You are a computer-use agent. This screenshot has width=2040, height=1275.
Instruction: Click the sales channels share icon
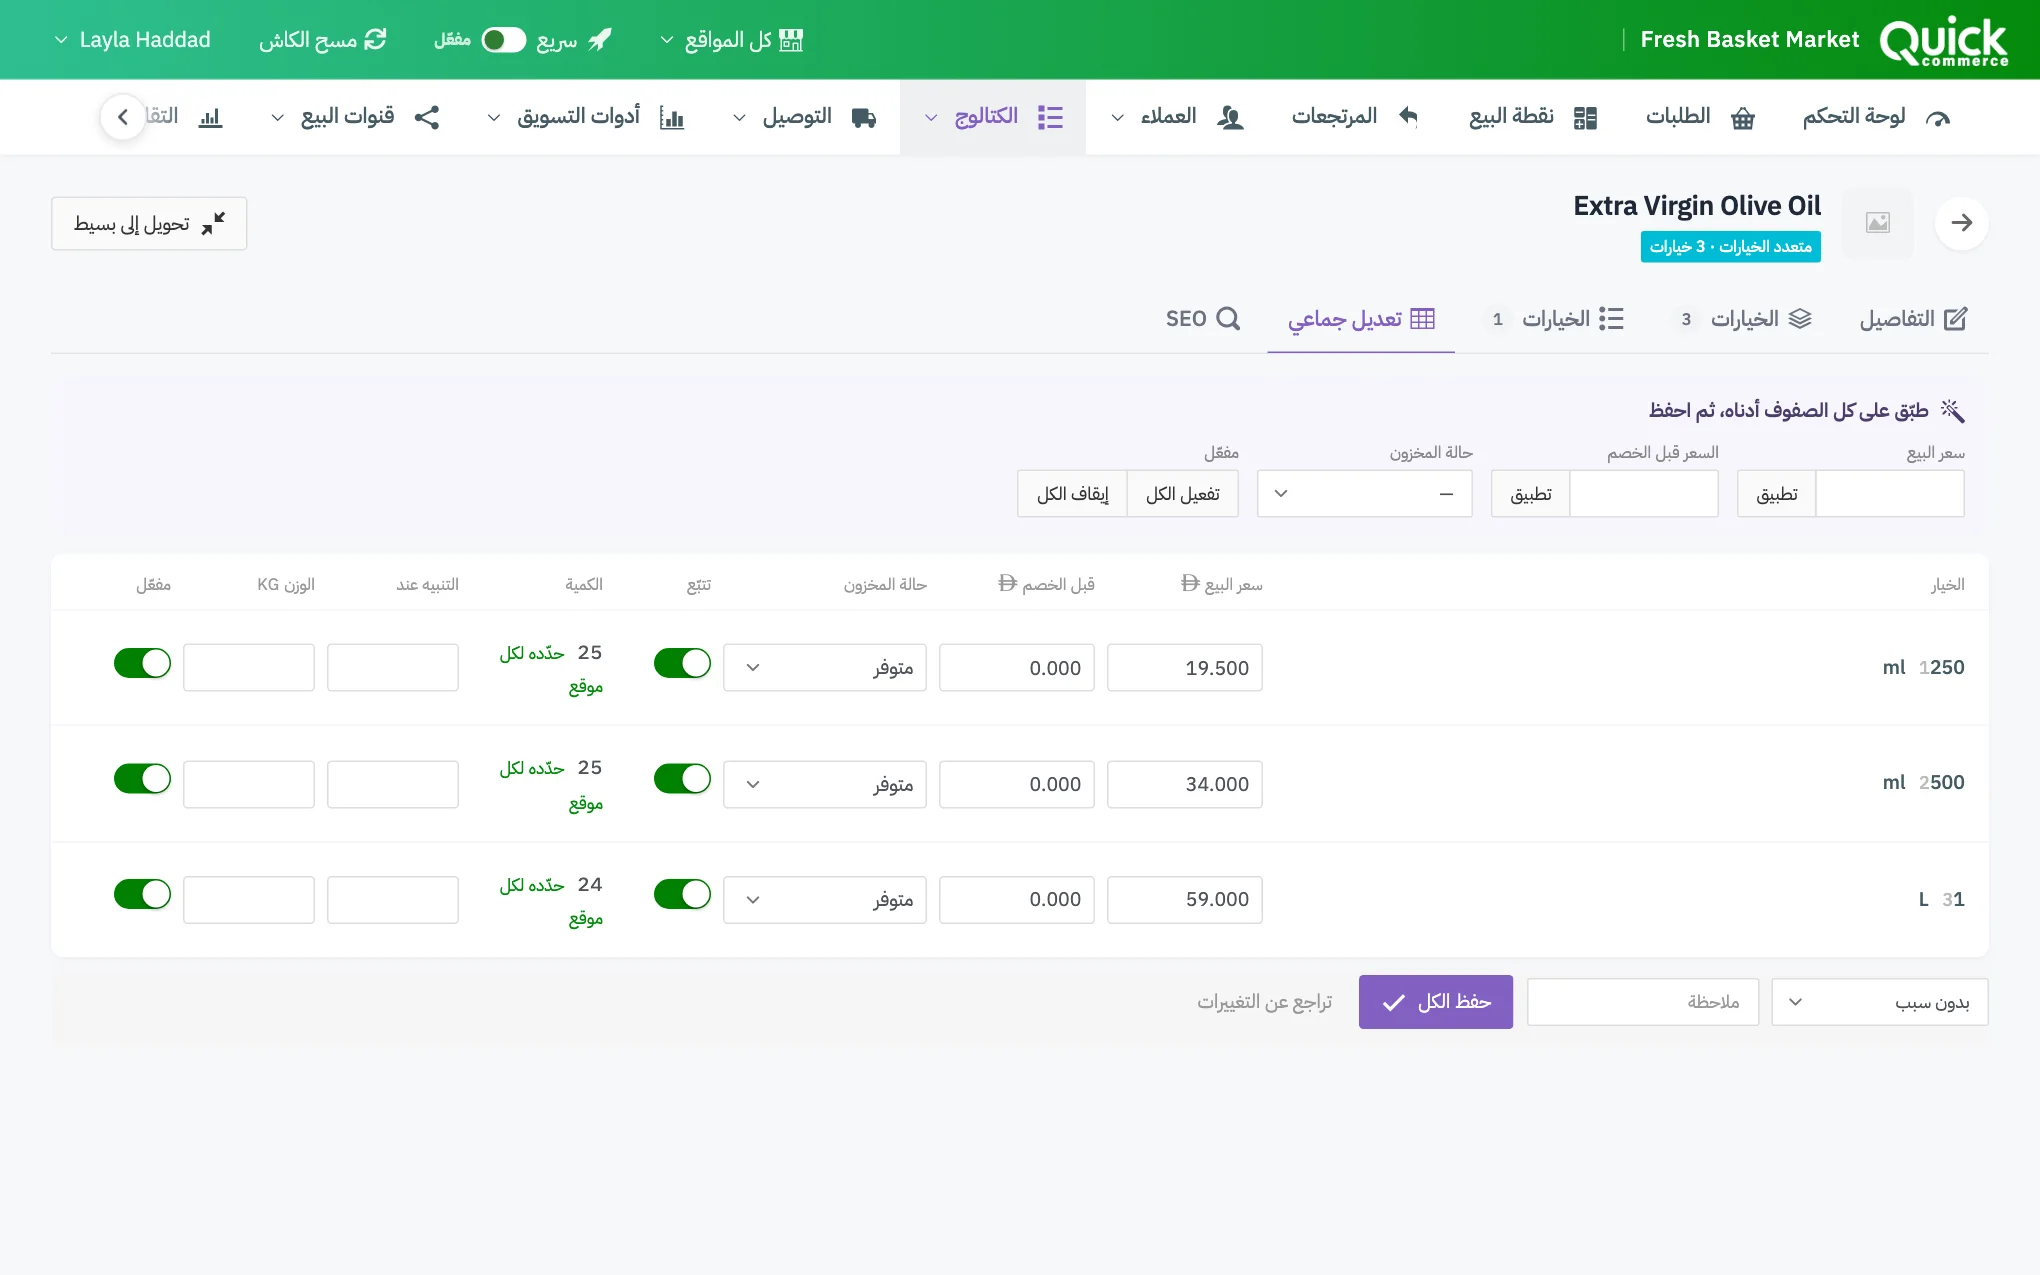point(427,118)
